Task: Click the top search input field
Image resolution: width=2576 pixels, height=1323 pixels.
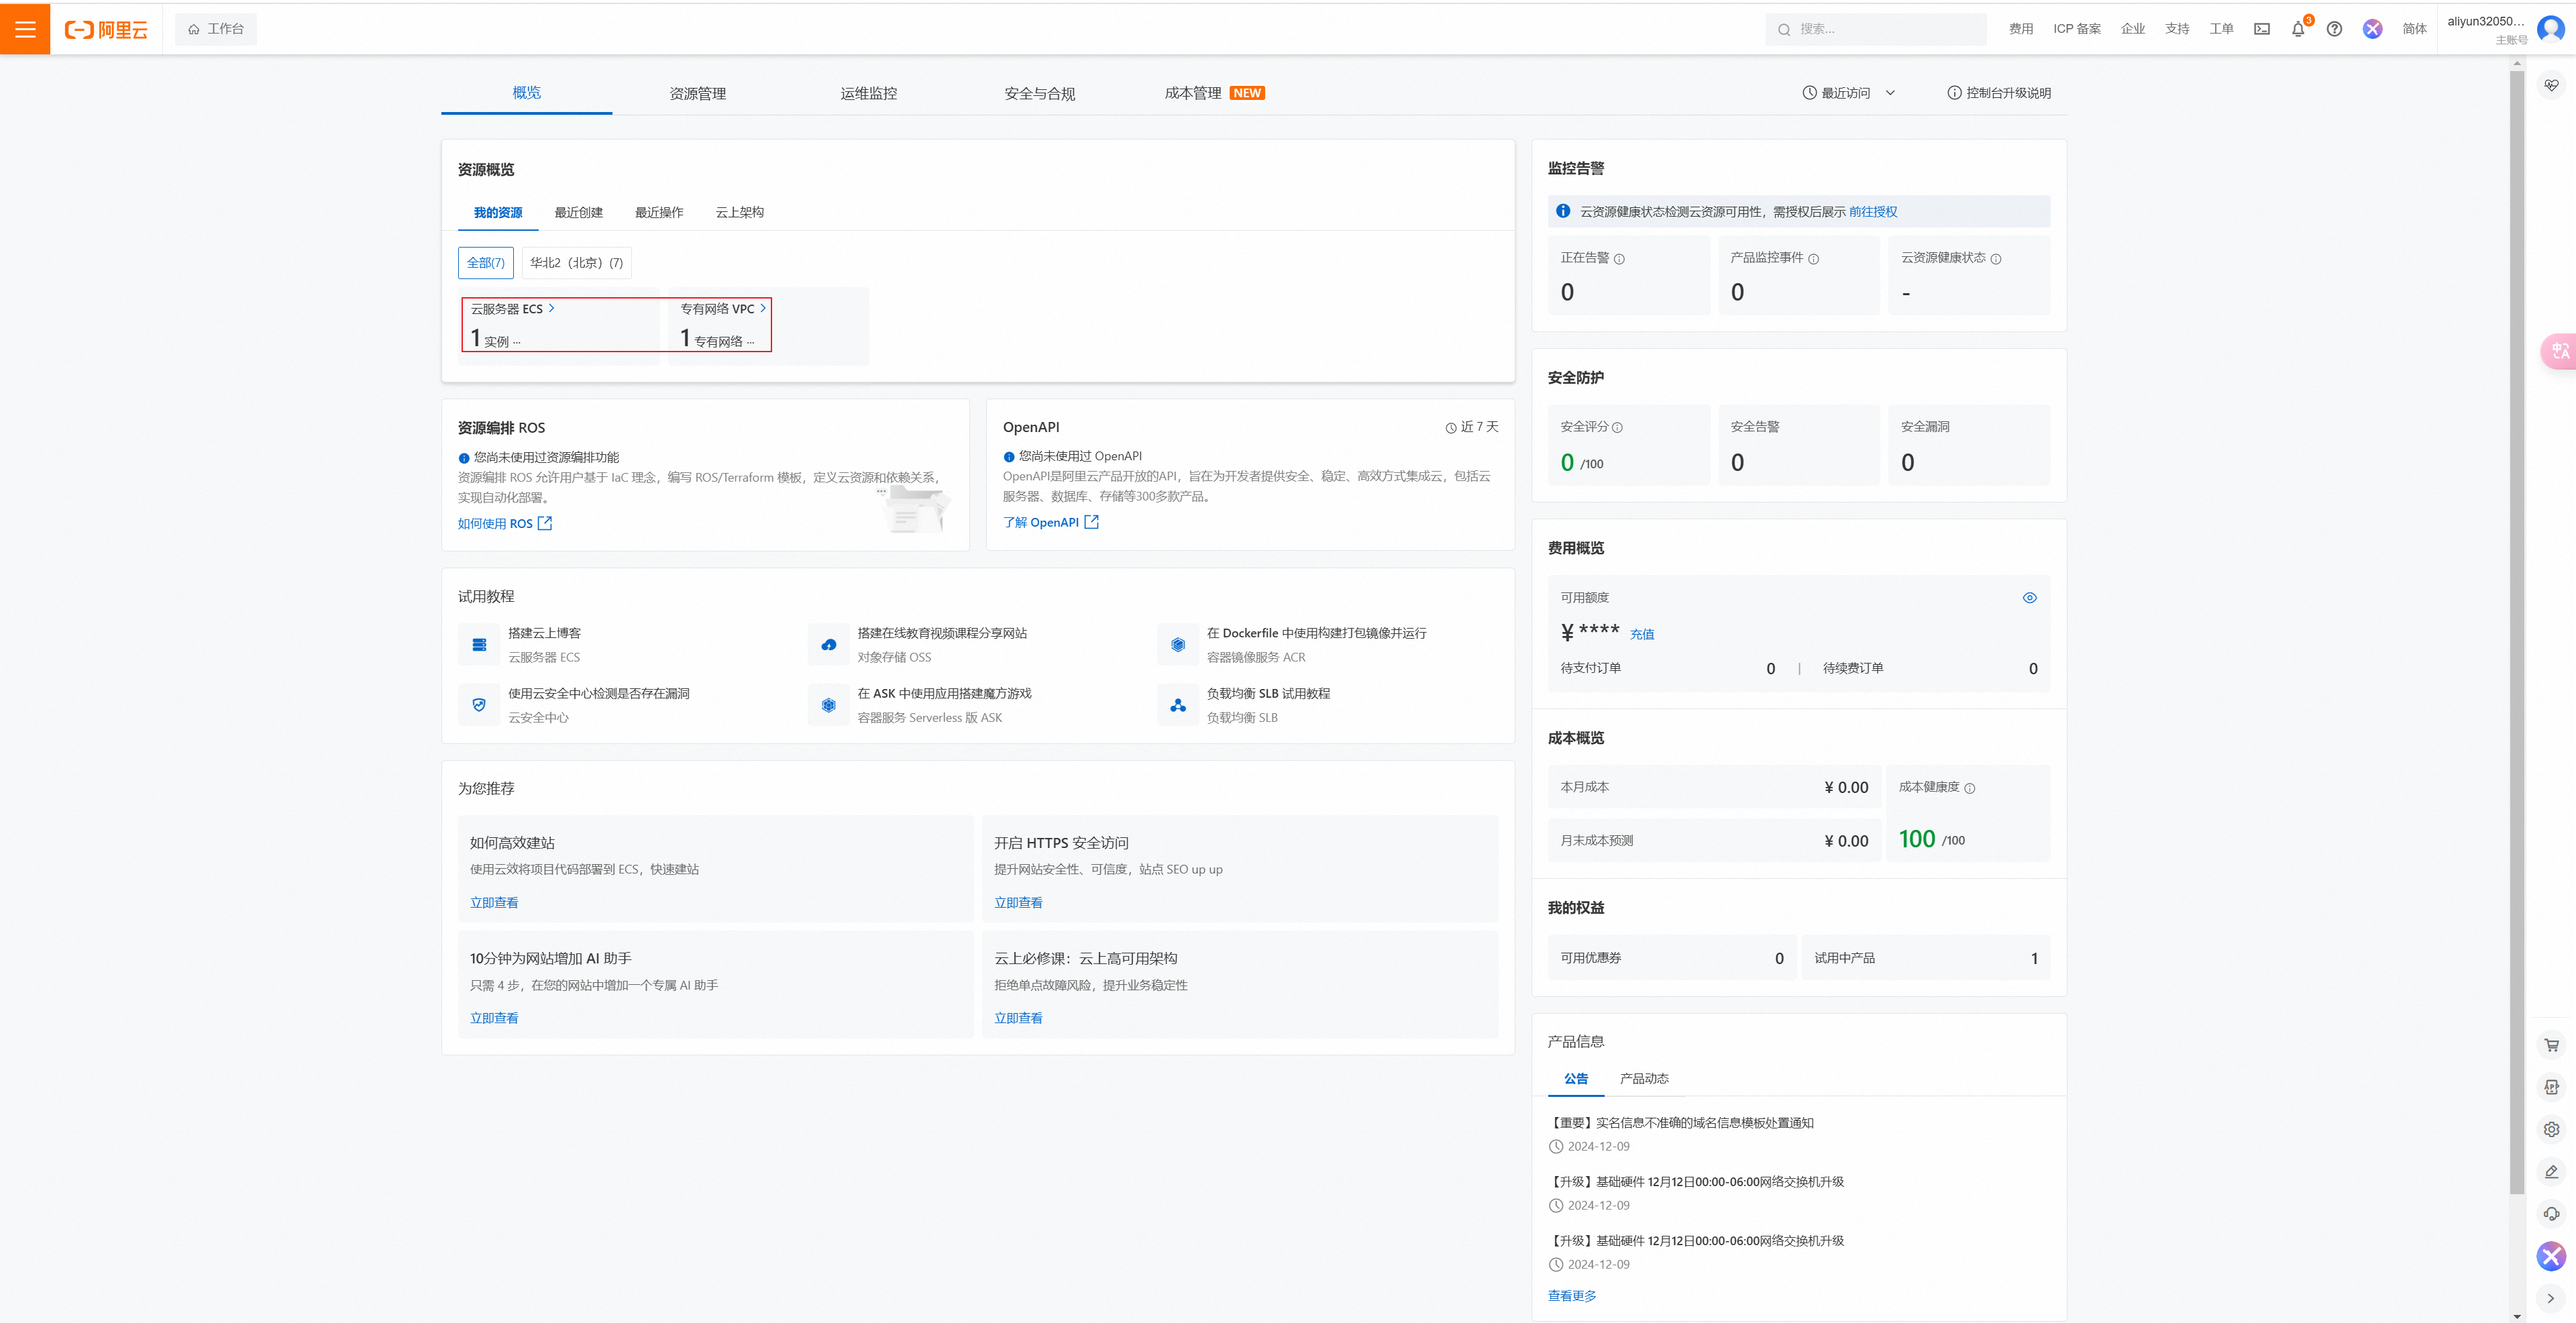Action: 1876,29
